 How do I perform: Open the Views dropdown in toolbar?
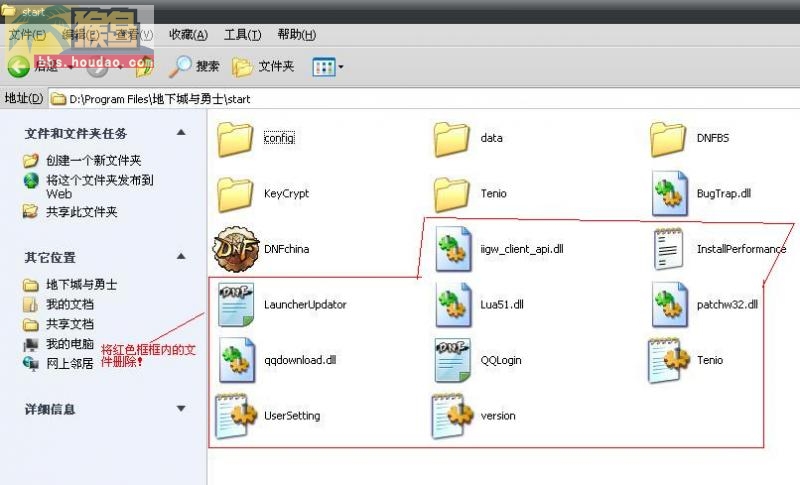click(328, 67)
